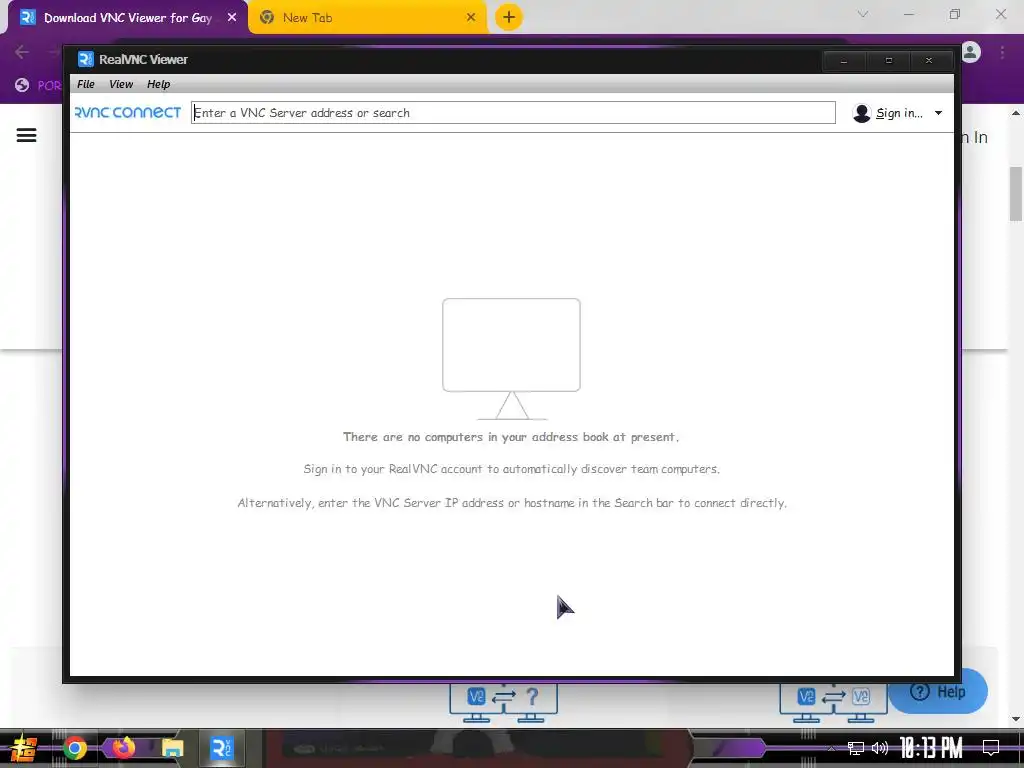
Task: Click the scrollbar up arrow in browser
Action: 1016,113
